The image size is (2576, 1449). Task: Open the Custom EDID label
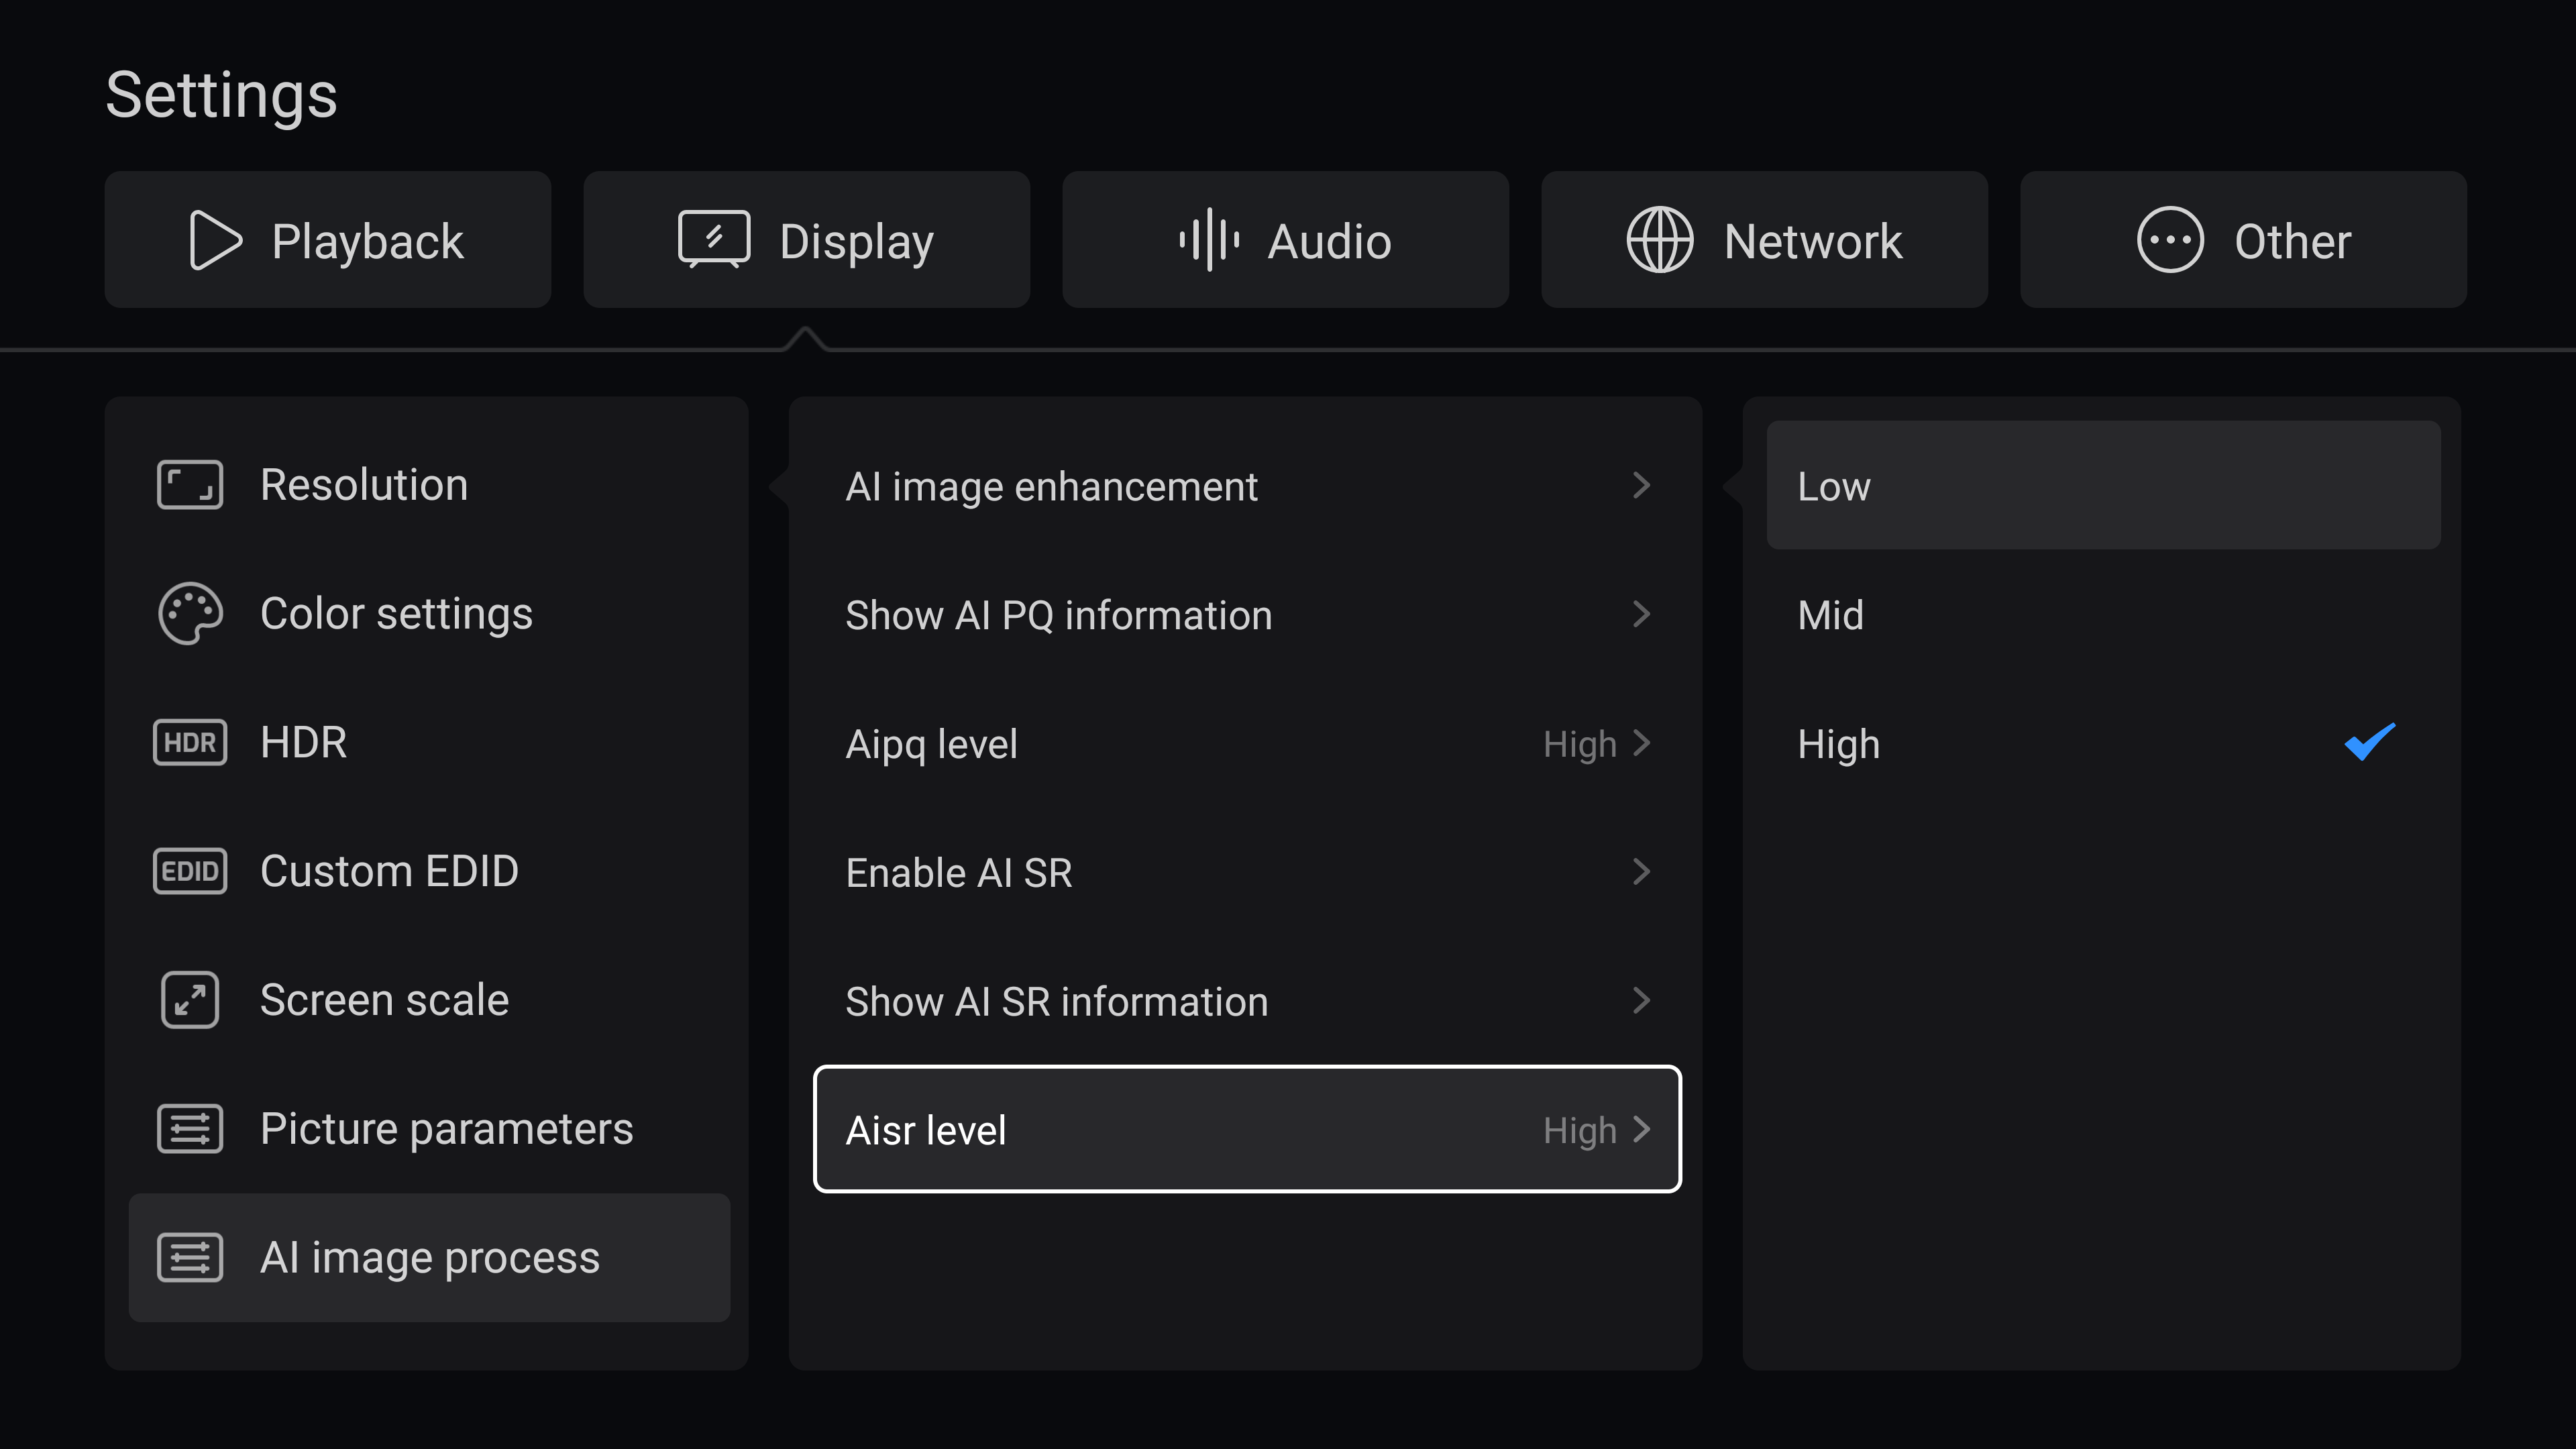[389, 871]
